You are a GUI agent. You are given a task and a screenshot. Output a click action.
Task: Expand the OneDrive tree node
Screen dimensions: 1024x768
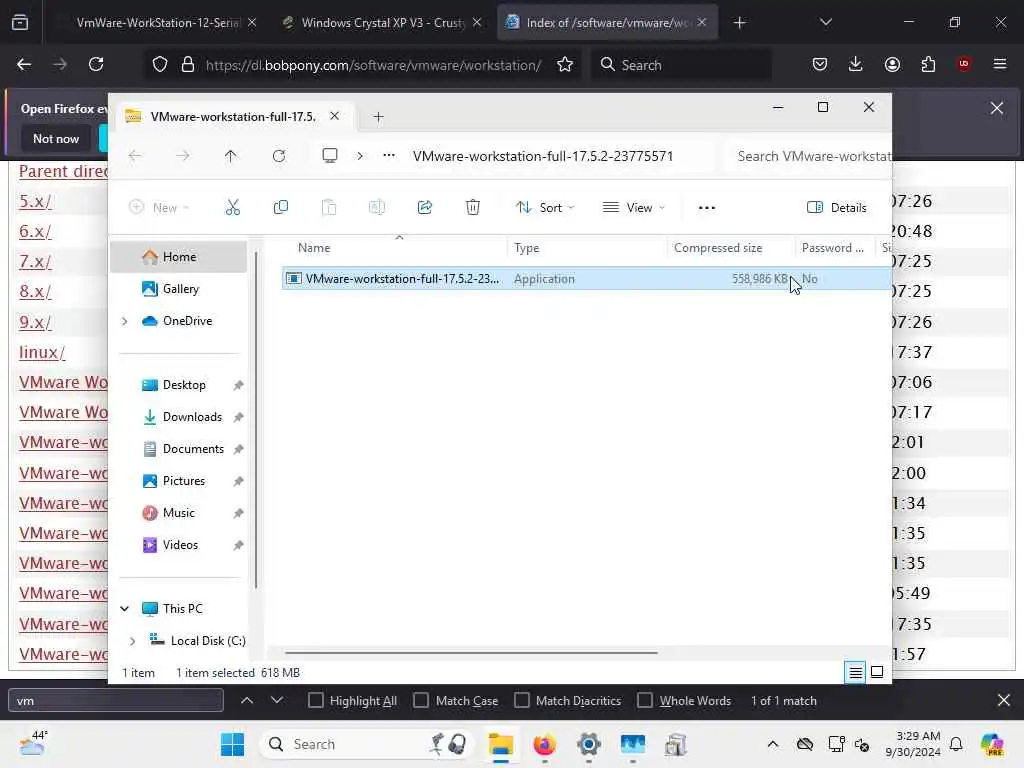pyautogui.click(x=125, y=321)
